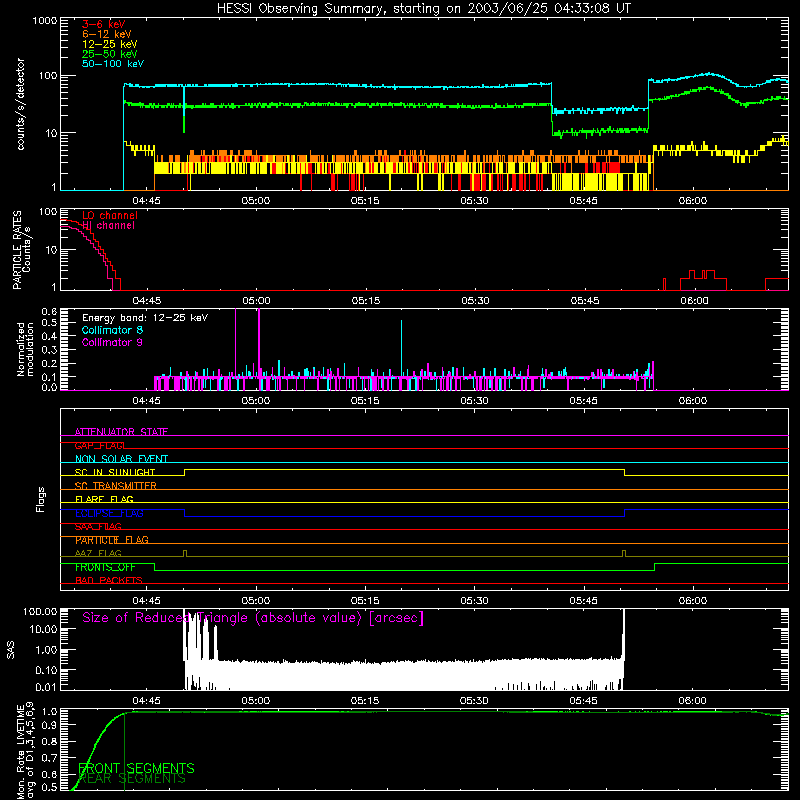Click the 25-50 keV green legend label
The height and width of the screenshot is (800, 800).
coord(110,54)
